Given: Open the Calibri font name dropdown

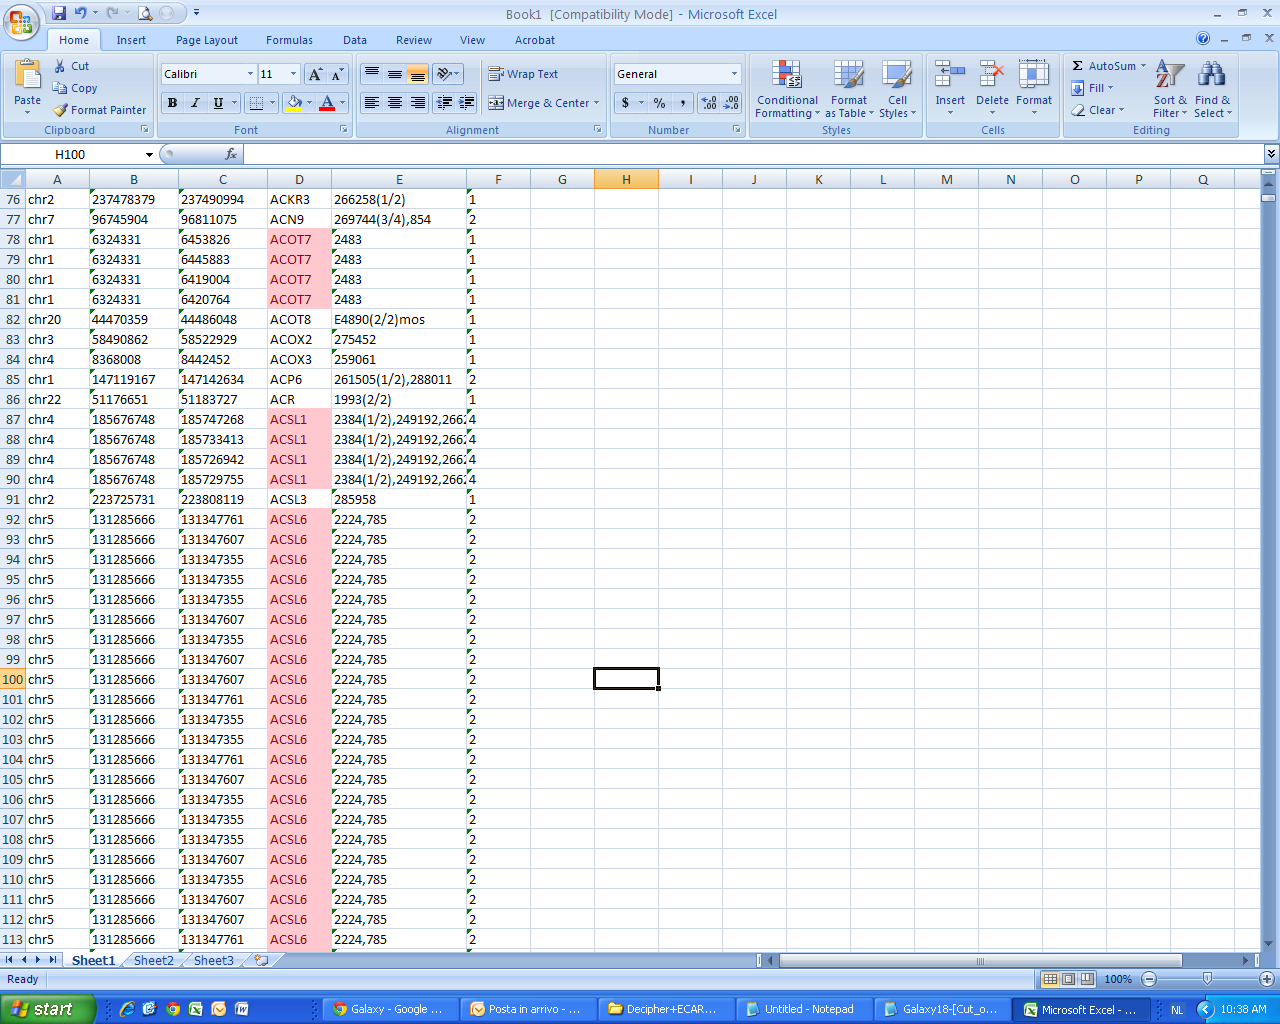Looking at the screenshot, I should [250, 74].
